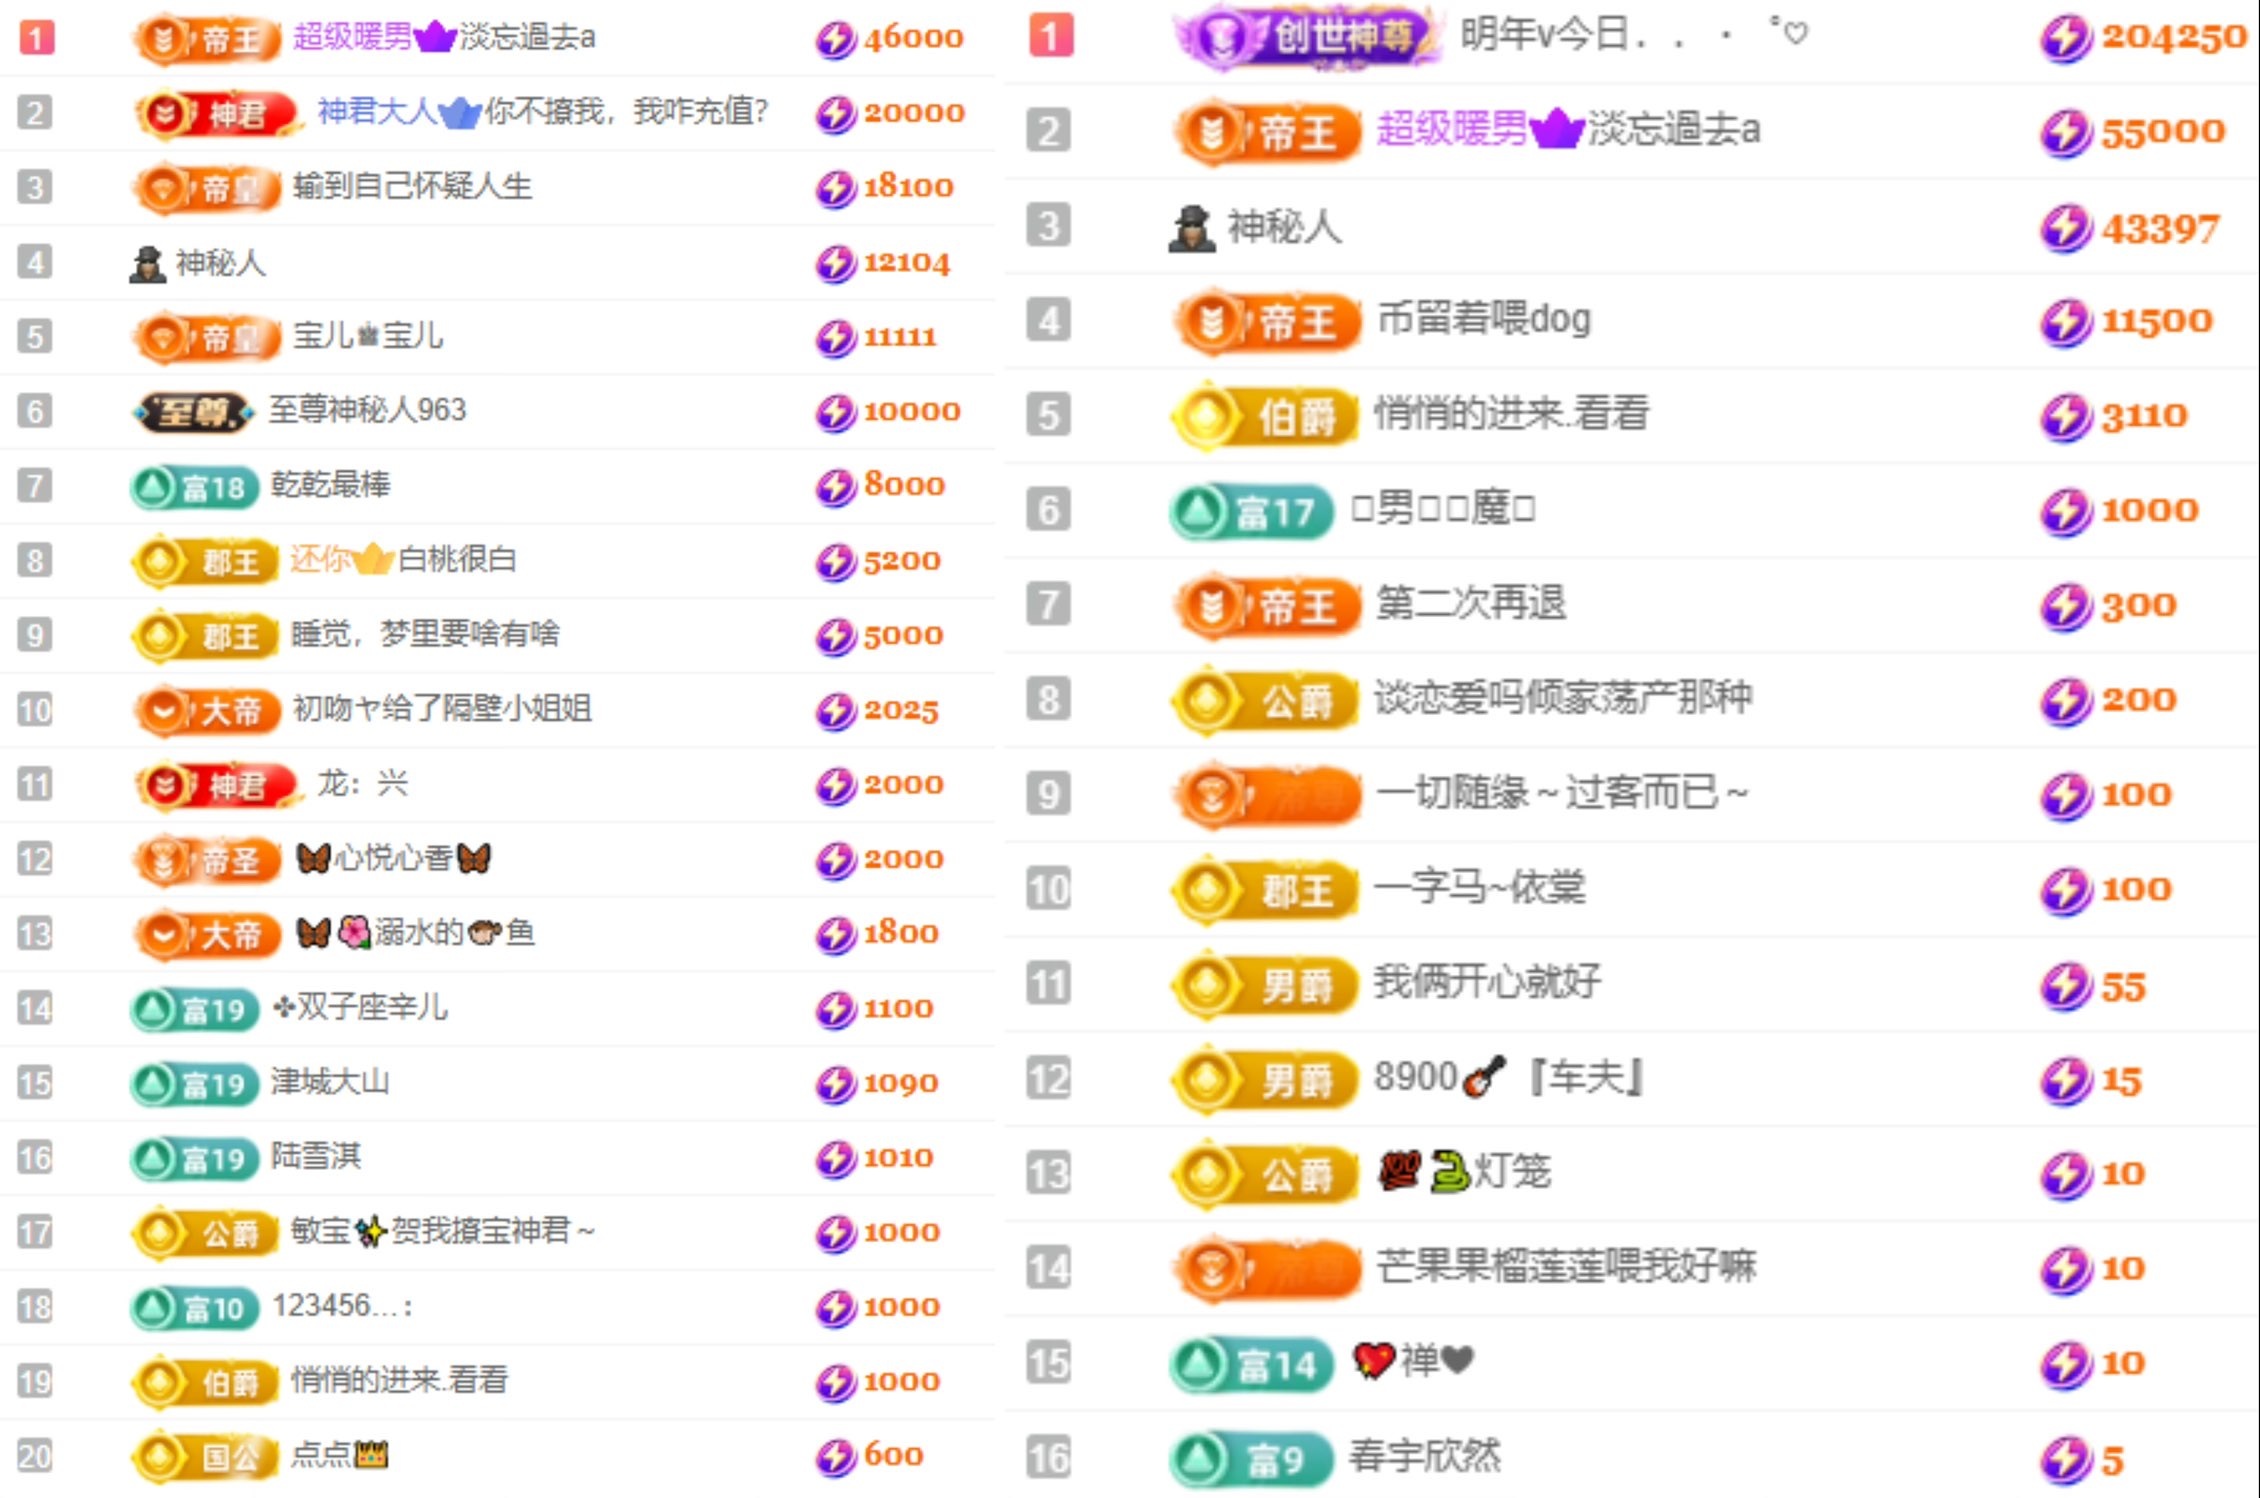
Task: Select username 龙: 兴
Action: 363,783
